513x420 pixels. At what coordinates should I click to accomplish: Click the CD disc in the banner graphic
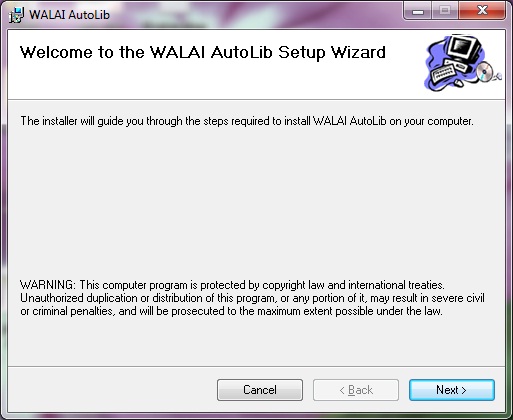click(x=484, y=71)
